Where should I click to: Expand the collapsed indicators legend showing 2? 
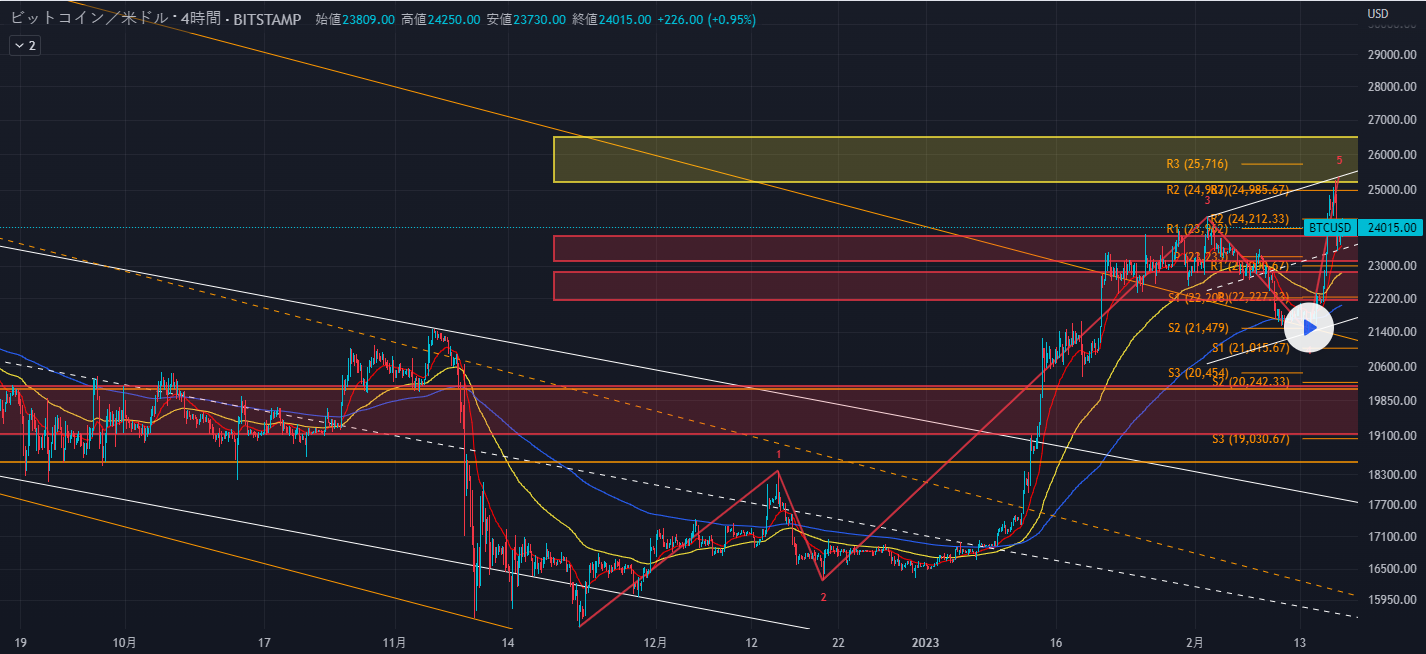pyautogui.click(x=25, y=46)
